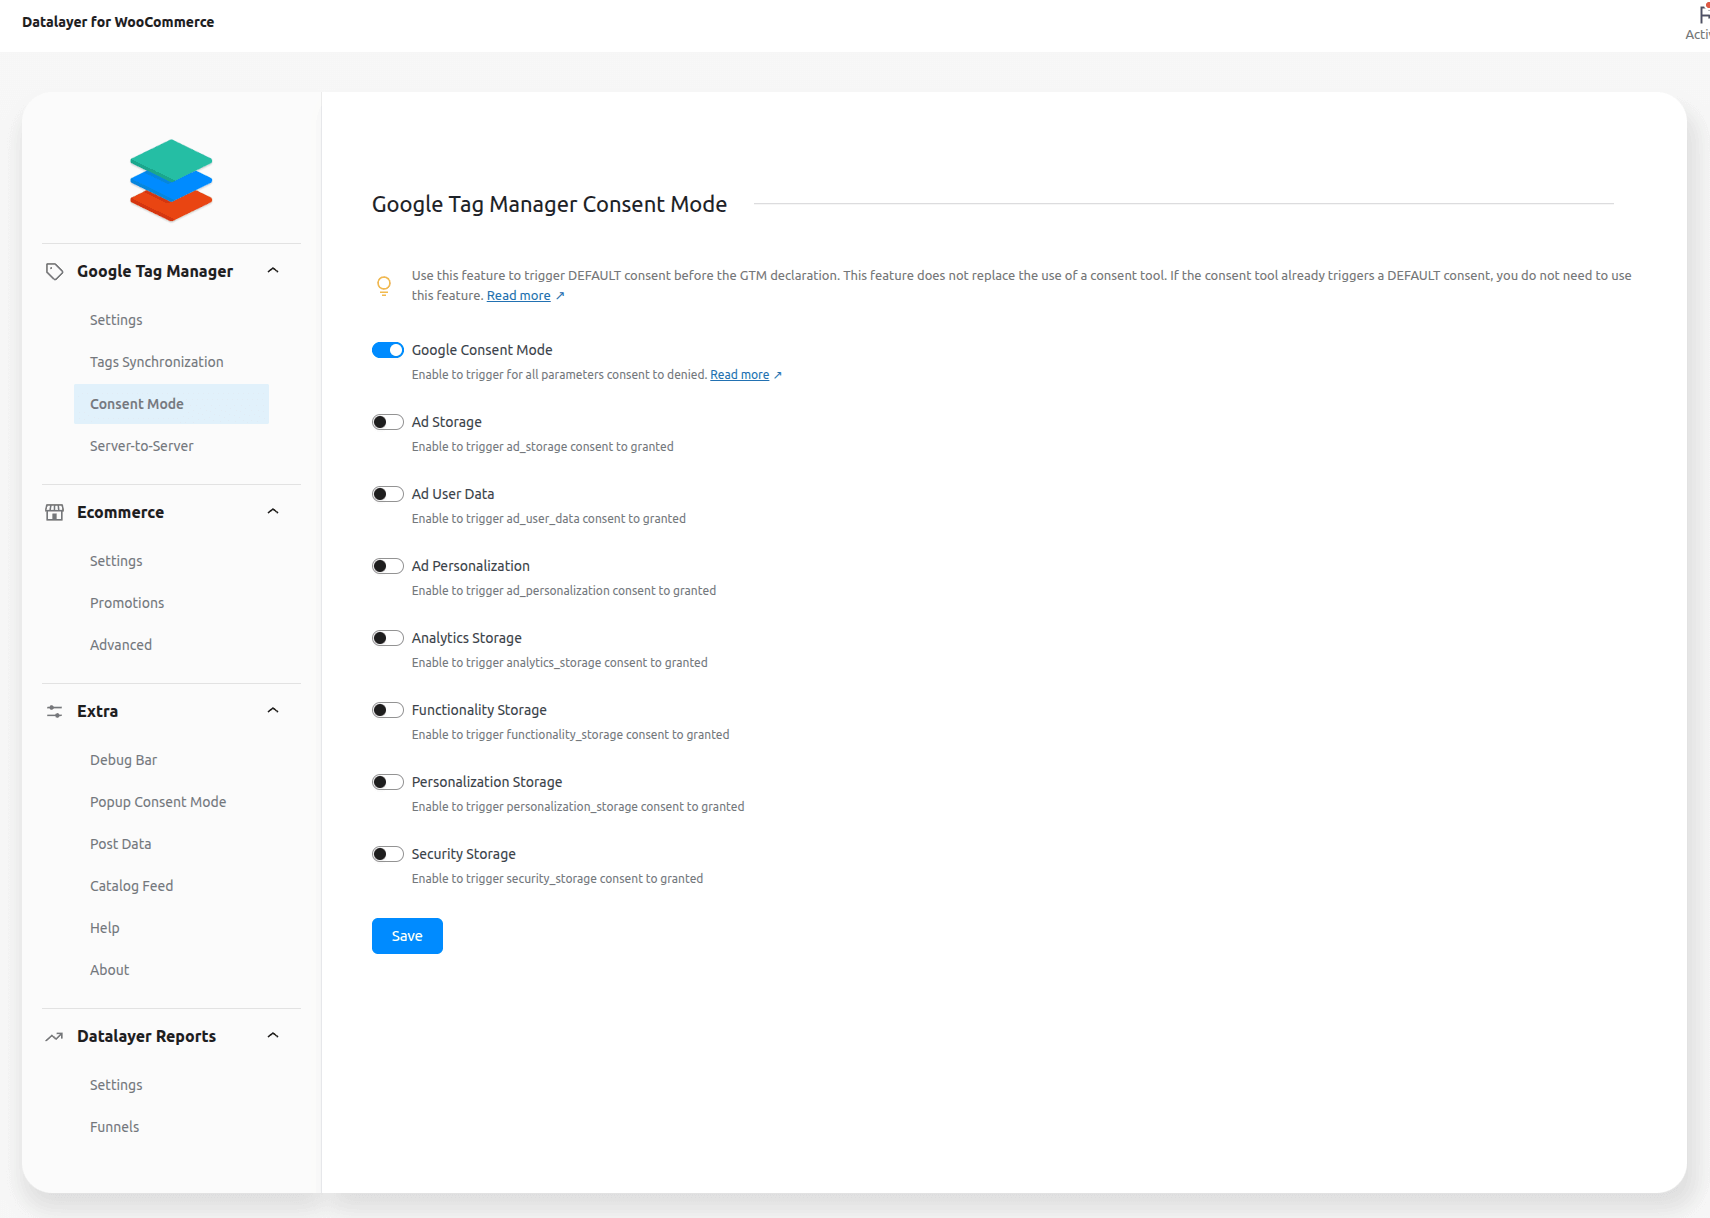Click the Save button
Viewport: 1710px width, 1218px height.
pyautogui.click(x=407, y=936)
